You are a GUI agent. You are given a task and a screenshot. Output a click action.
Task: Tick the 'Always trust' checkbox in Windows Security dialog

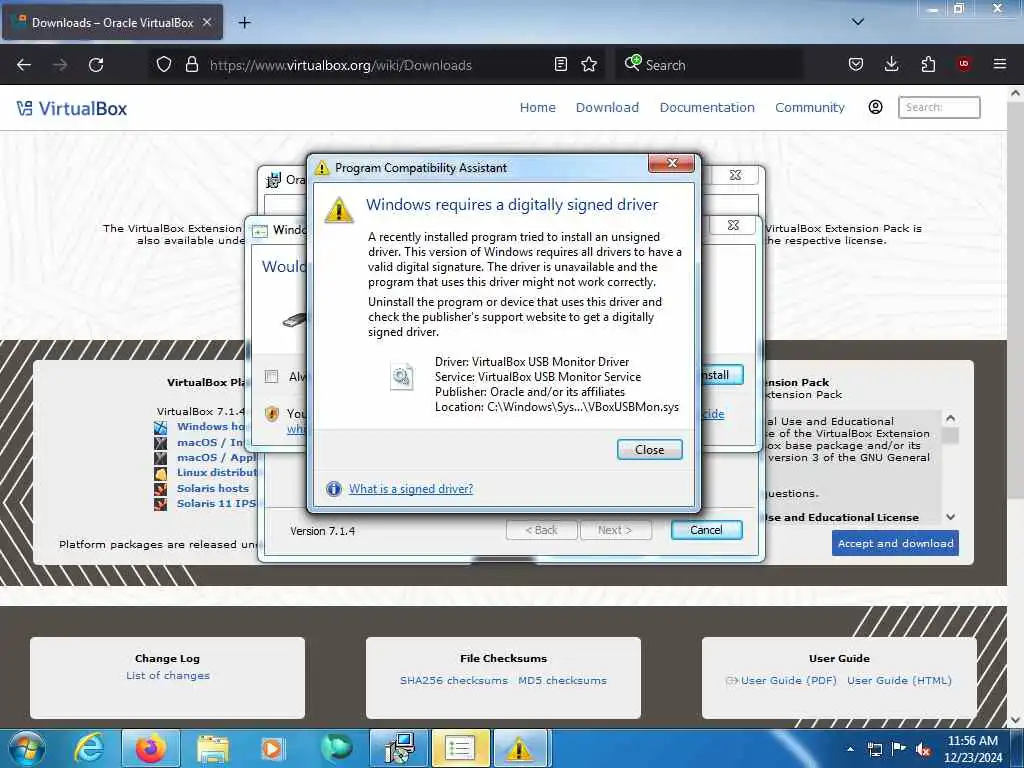(x=271, y=376)
